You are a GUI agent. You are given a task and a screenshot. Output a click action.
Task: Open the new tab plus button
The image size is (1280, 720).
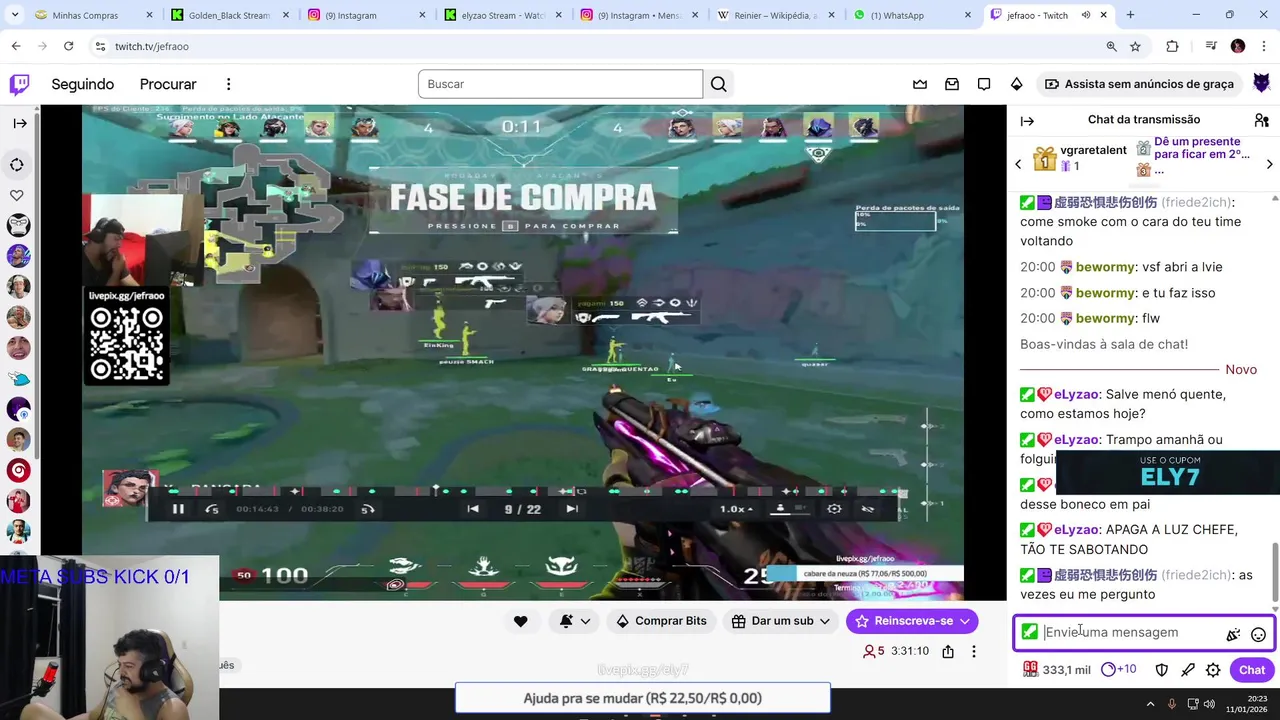click(1130, 15)
